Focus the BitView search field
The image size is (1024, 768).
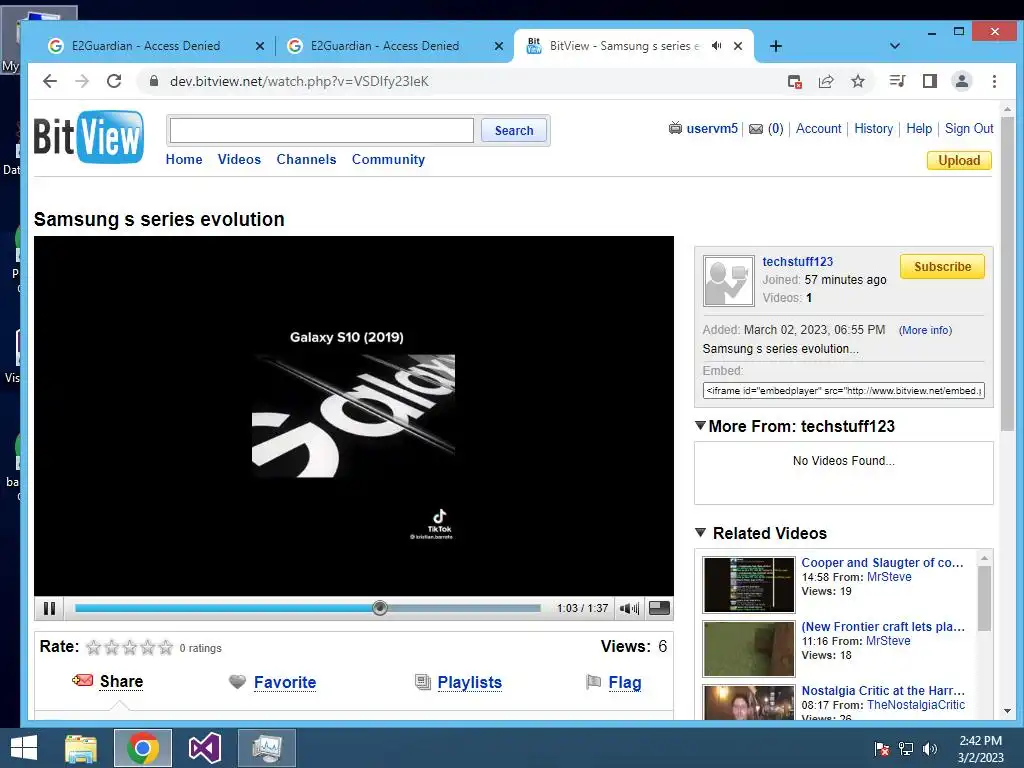coord(321,130)
